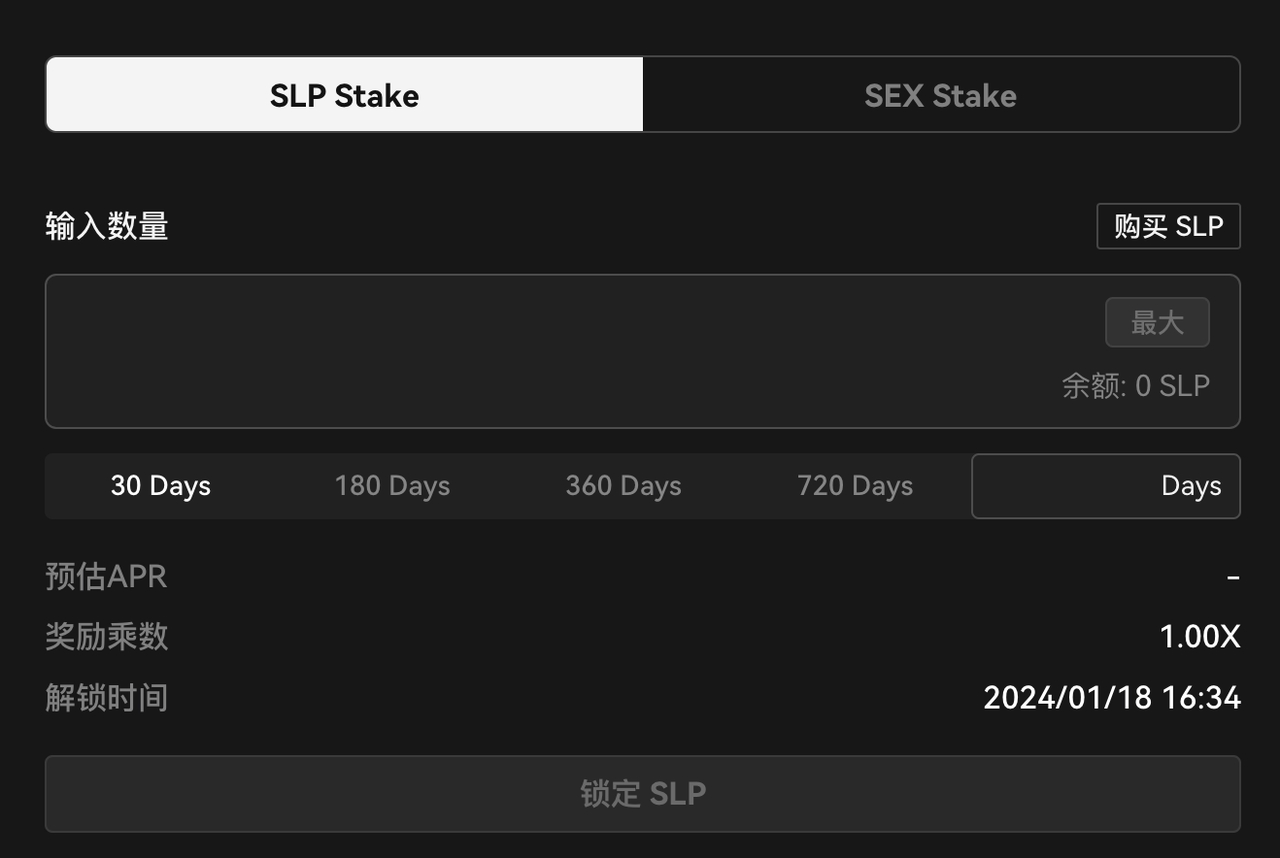1280x858 pixels.
Task: Switch to the SLP Stake tab
Action: point(344,95)
